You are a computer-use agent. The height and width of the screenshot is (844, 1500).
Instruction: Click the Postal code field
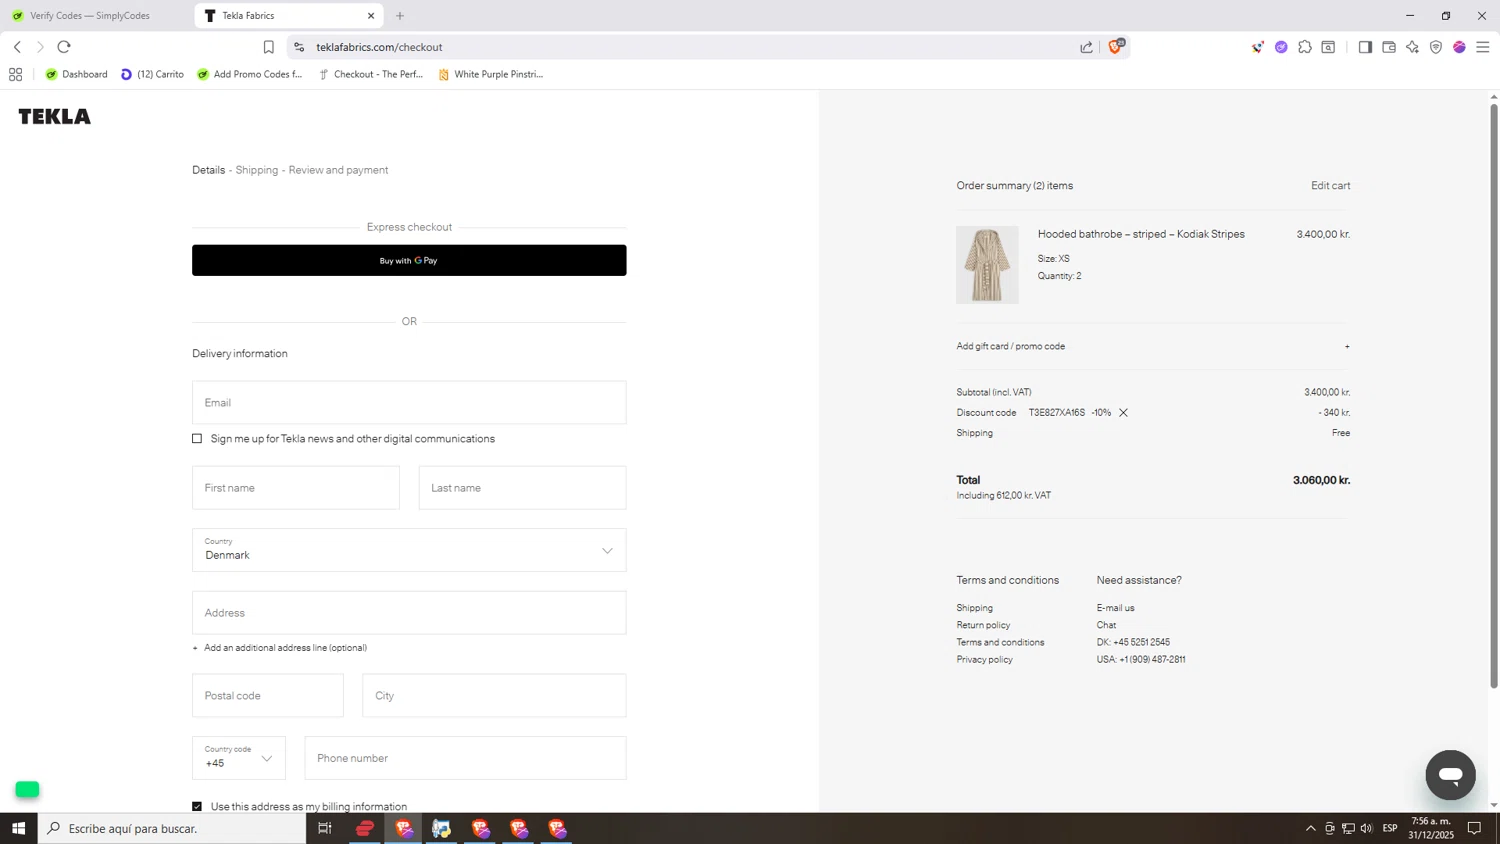268,696
